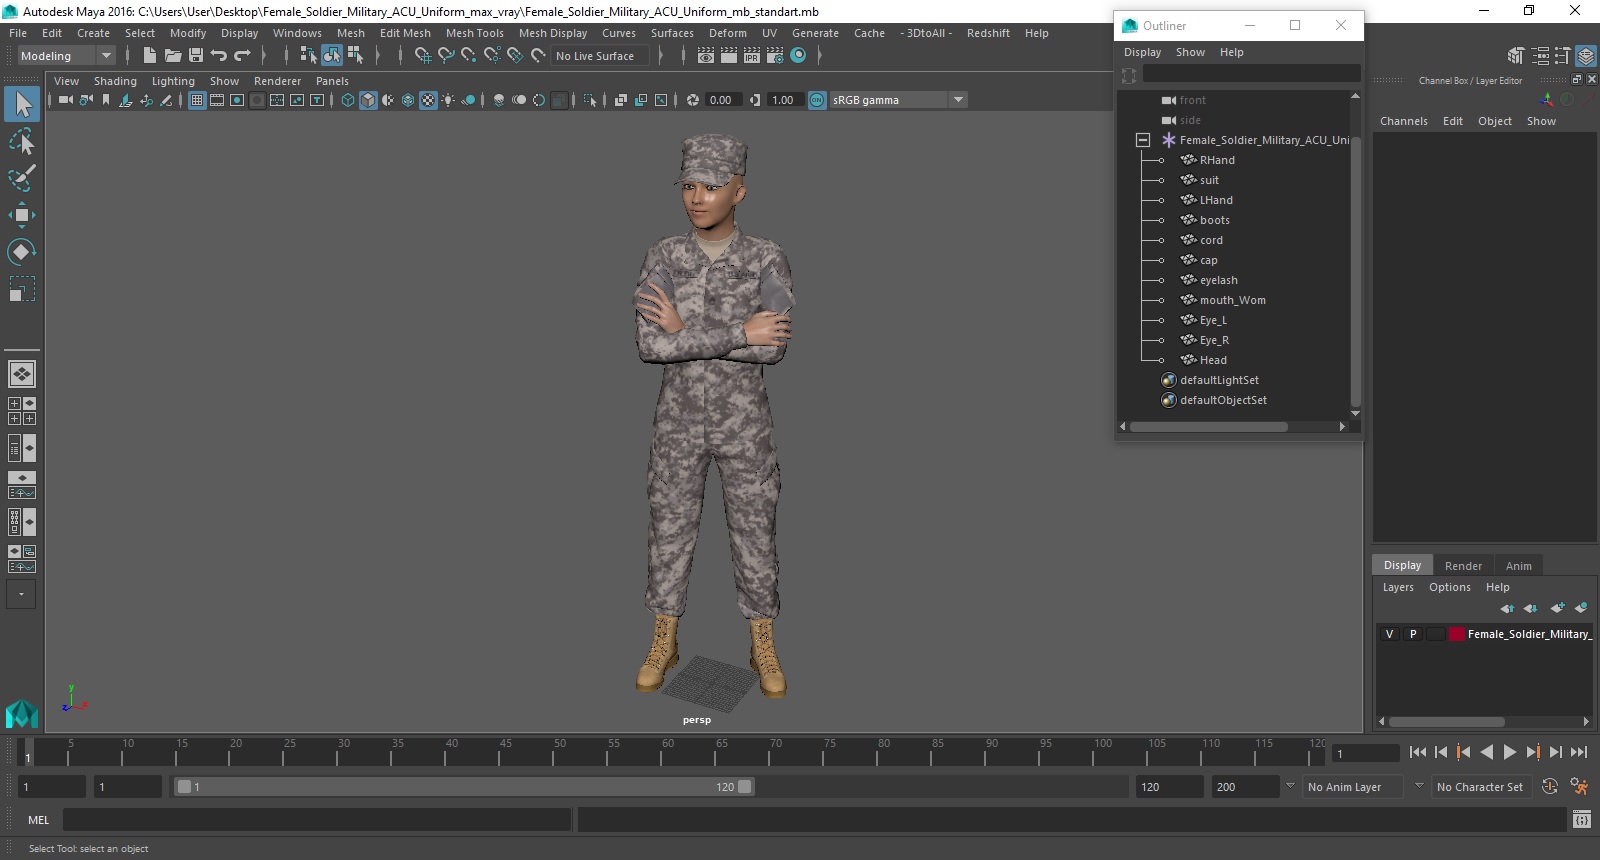Save the scene with floppy disk icon
Screen dimensions: 1600x860
coord(196,56)
